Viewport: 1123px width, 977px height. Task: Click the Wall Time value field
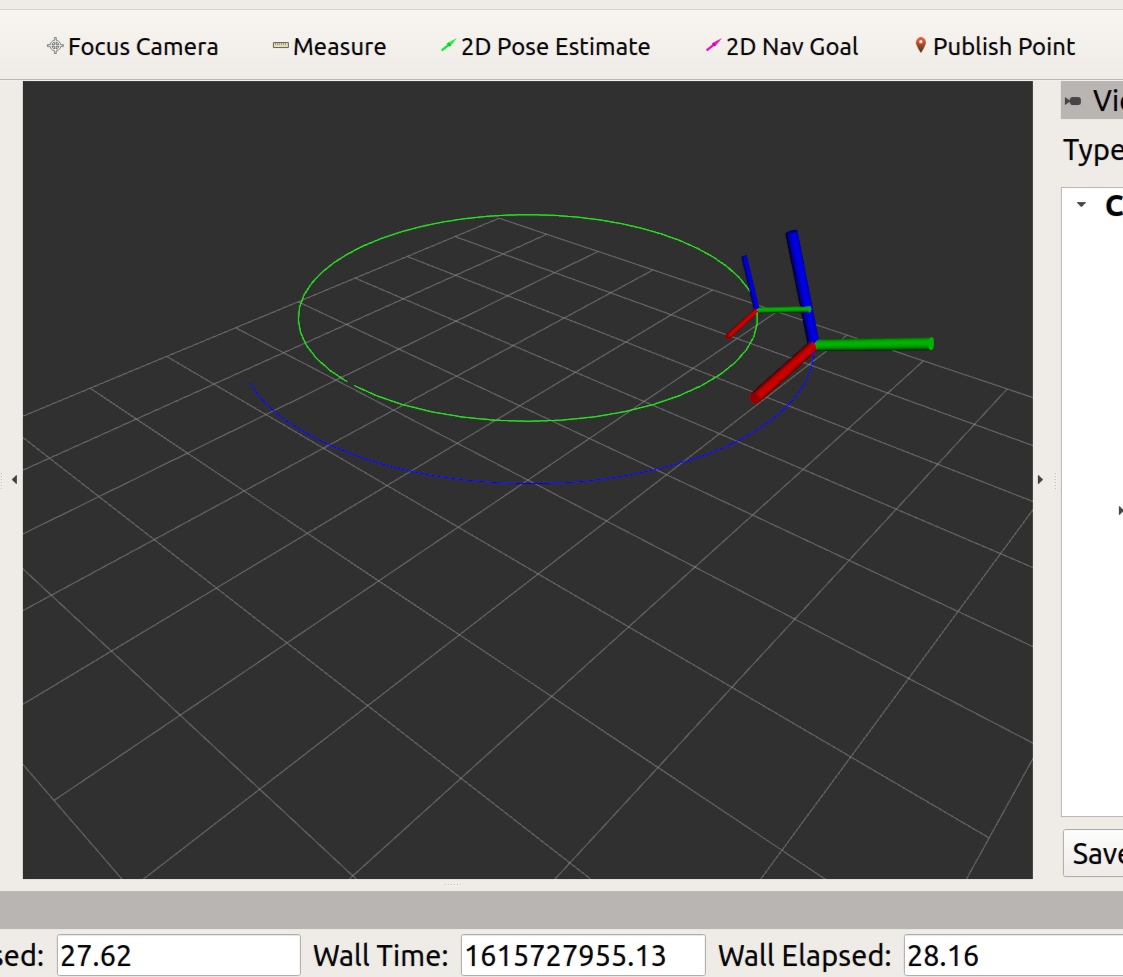tap(583, 955)
